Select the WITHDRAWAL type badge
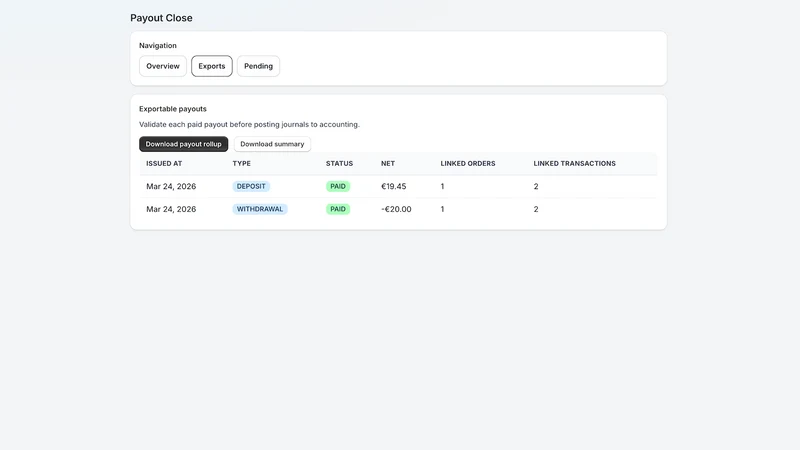The height and width of the screenshot is (450, 800). (260, 209)
